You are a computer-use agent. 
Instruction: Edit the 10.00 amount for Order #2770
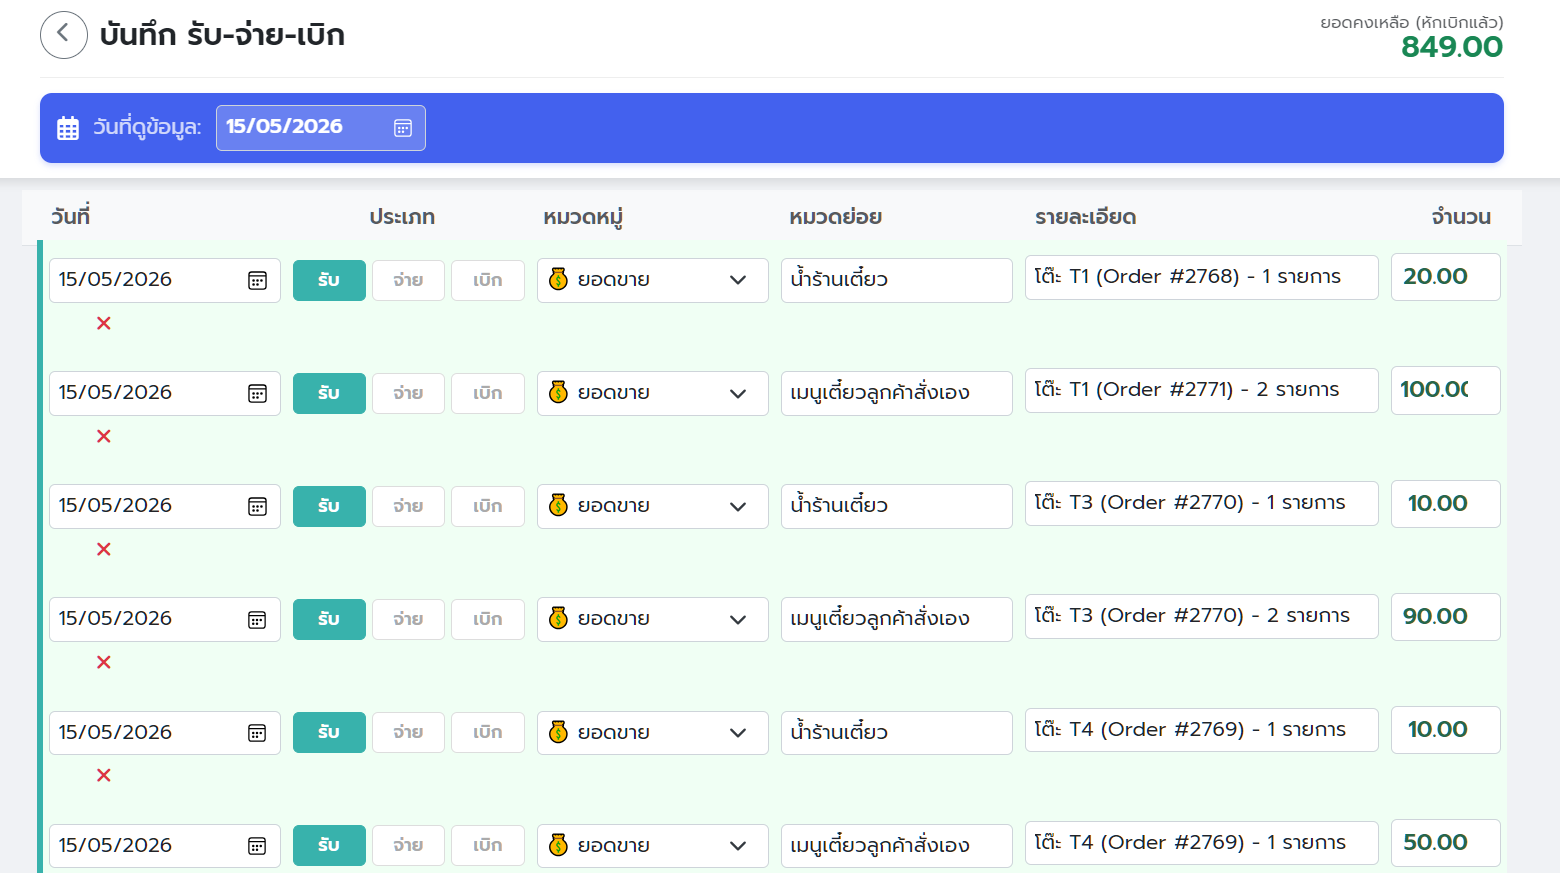(x=1446, y=504)
